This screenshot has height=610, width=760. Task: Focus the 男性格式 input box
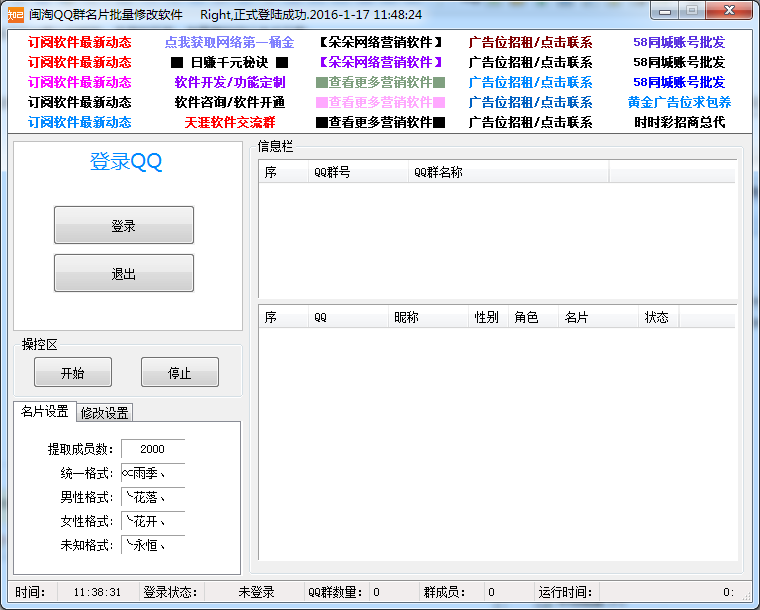(x=153, y=497)
